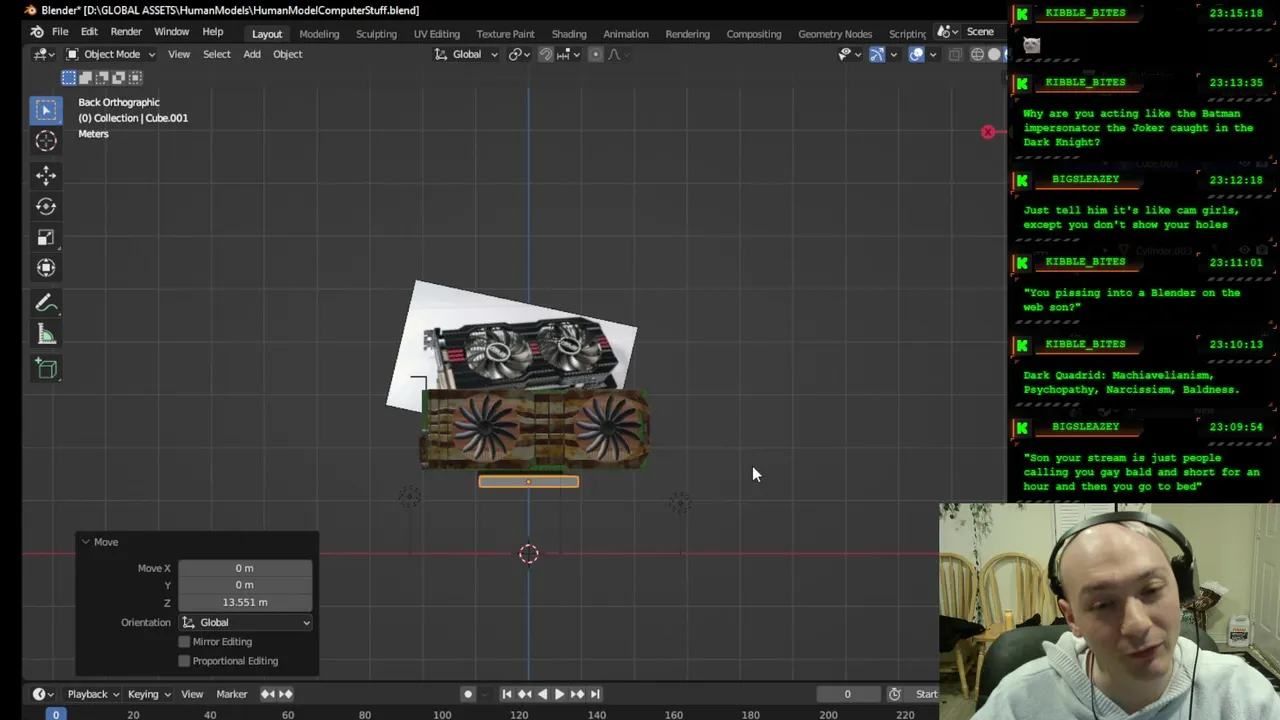Click the Blender logo menu icon
Image resolution: width=1280 pixels, height=720 pixels.
37,32
